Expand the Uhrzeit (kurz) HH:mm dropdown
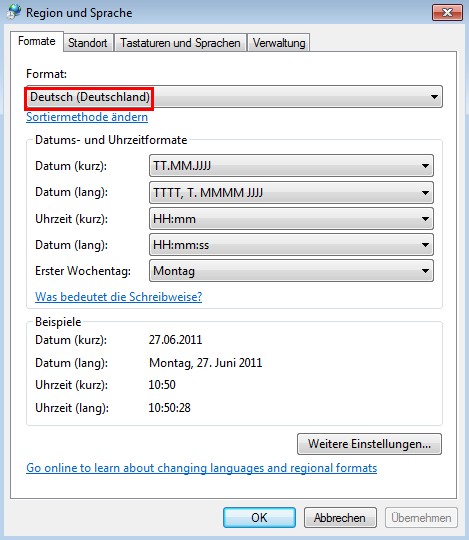Image resolution: width=469 pixels, height=540 pixels. tap(291, 219)
